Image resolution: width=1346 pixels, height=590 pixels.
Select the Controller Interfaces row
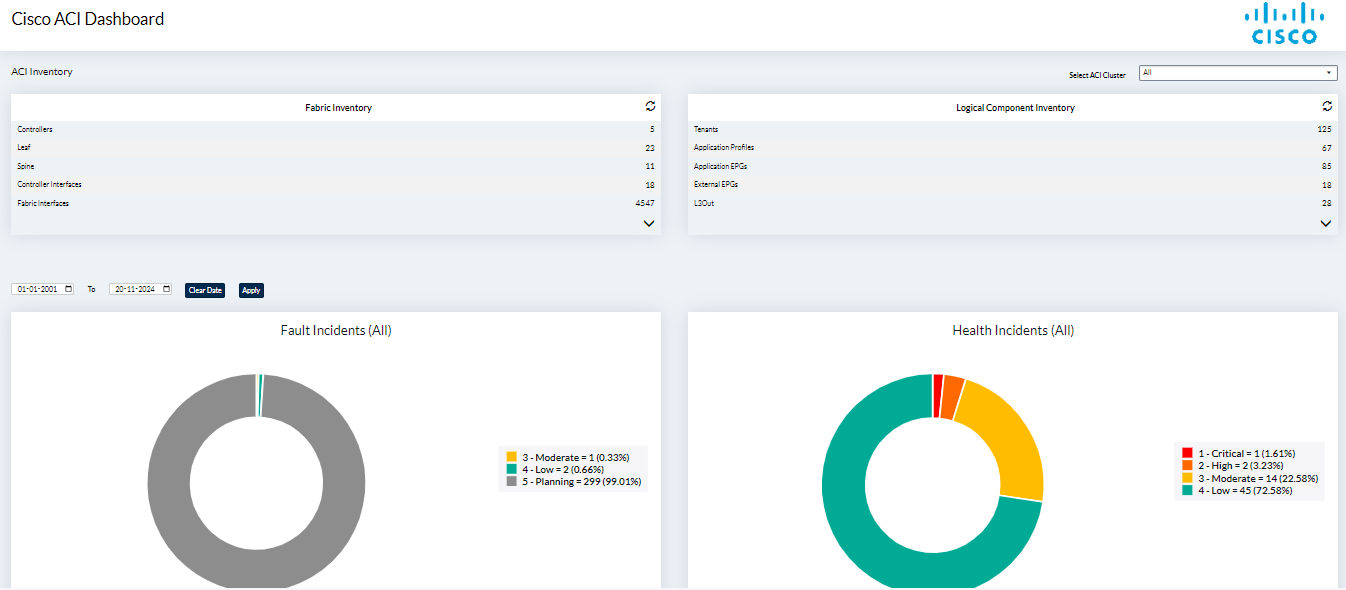tap(336, 185)
